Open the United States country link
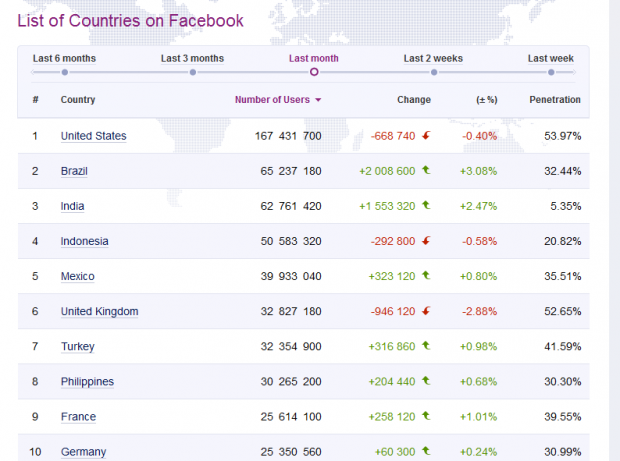Screen dimensions: 620x461 pyautogui.click(x=93, y=136)
